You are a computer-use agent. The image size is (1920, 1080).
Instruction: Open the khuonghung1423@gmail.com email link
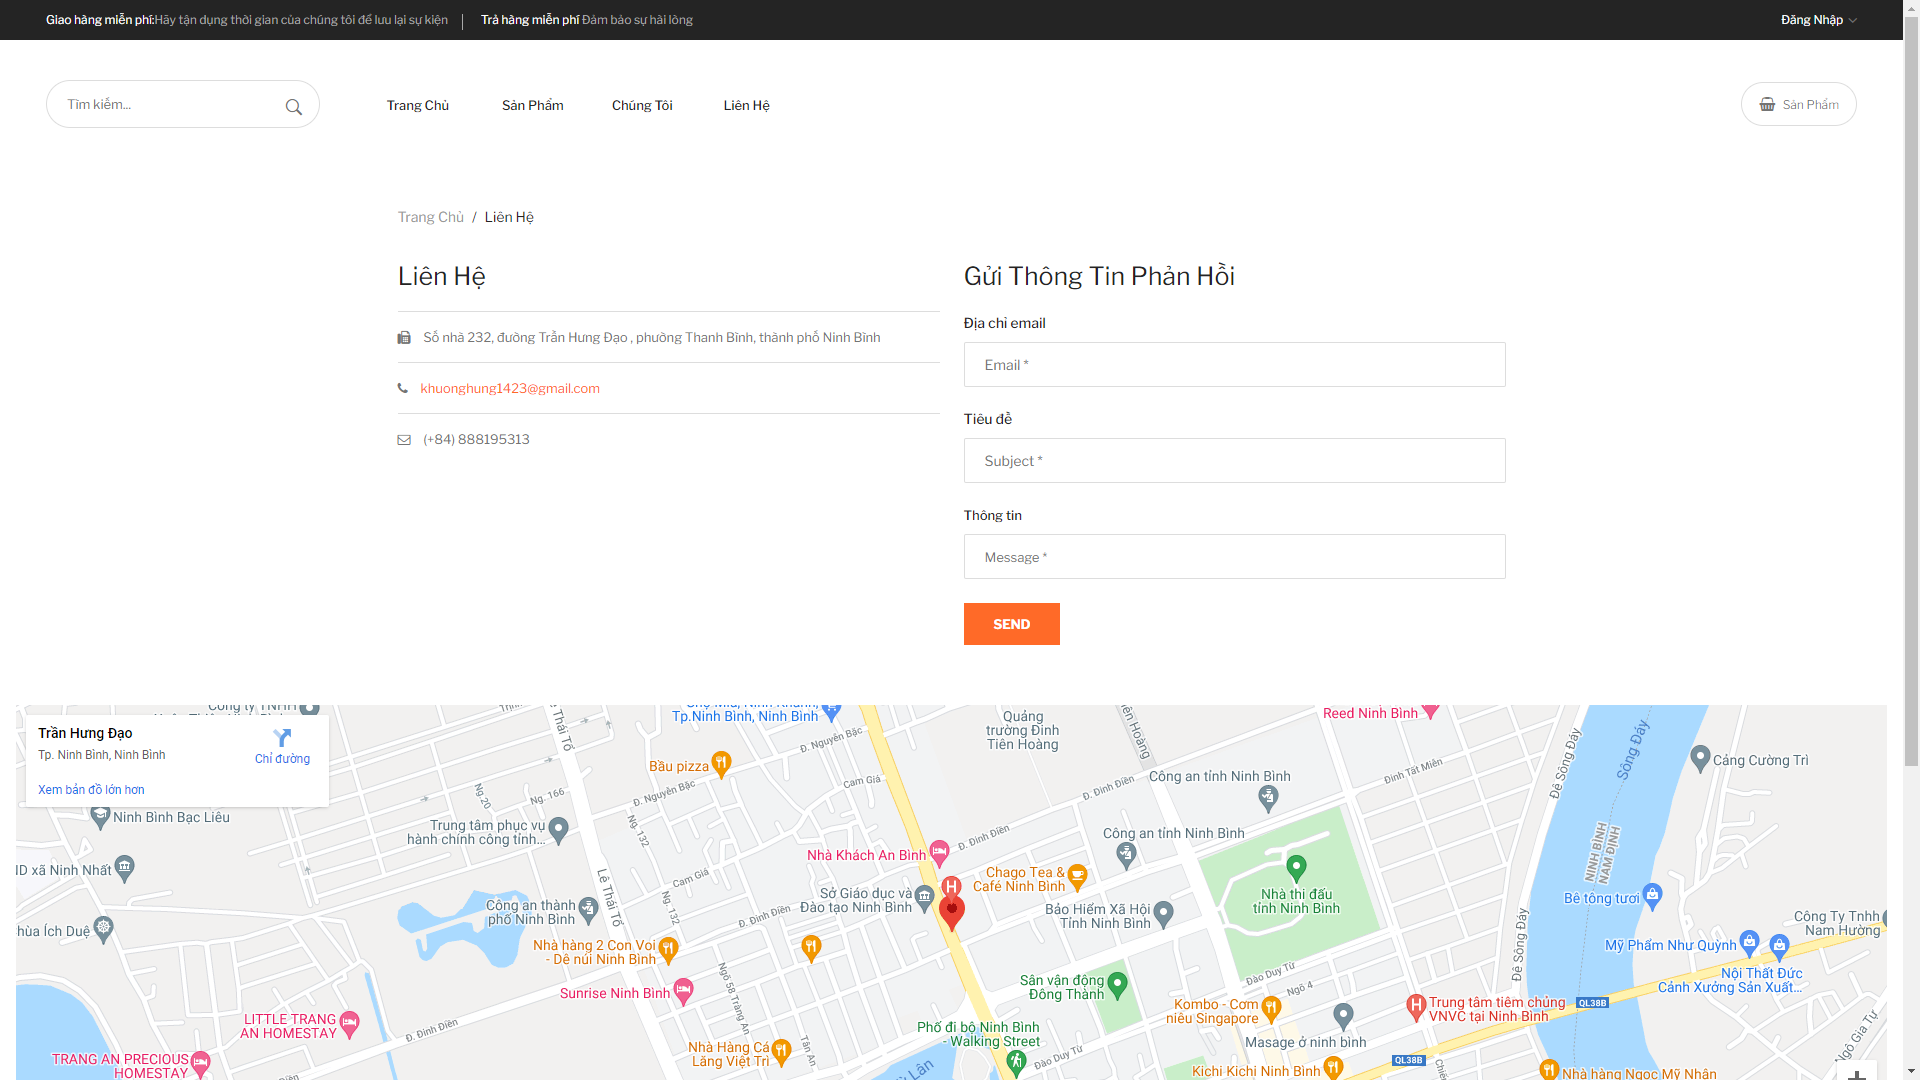click(x=510, y=388)
